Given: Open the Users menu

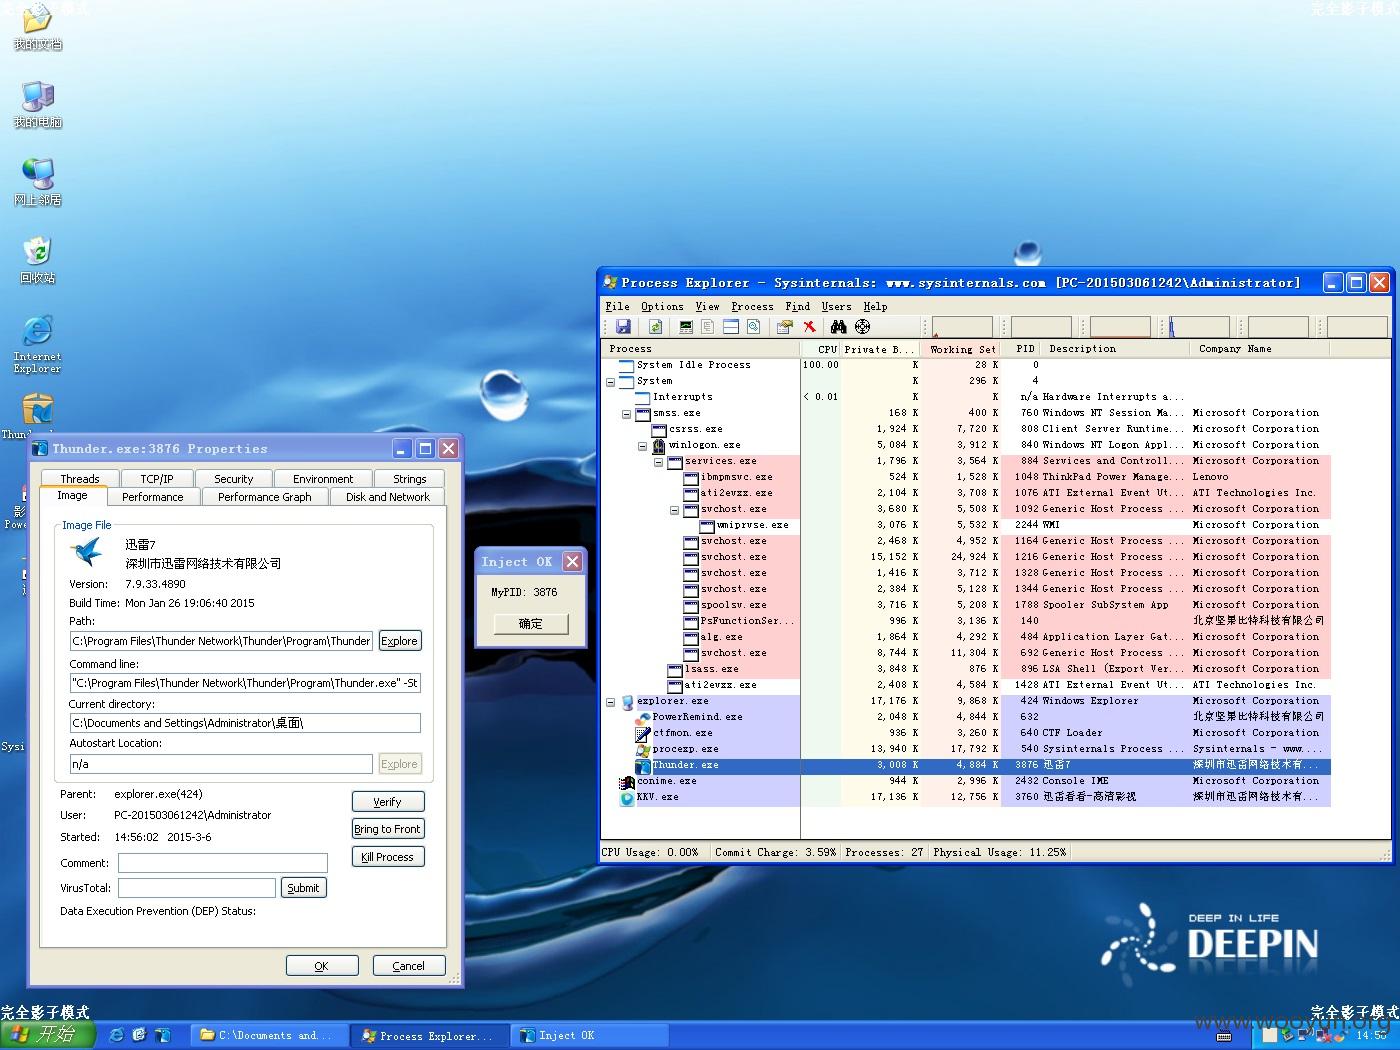Looking at the screenshot, I should (837, 306).
